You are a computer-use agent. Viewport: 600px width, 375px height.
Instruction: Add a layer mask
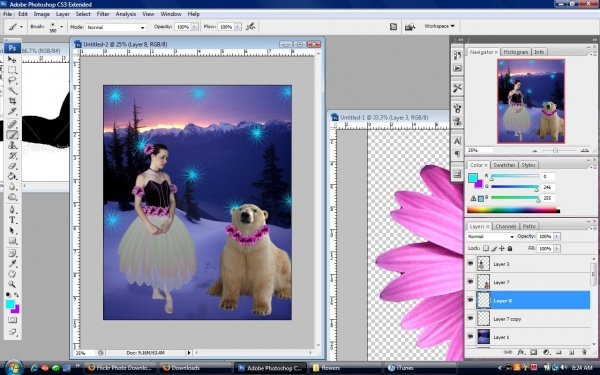[533, 352]
